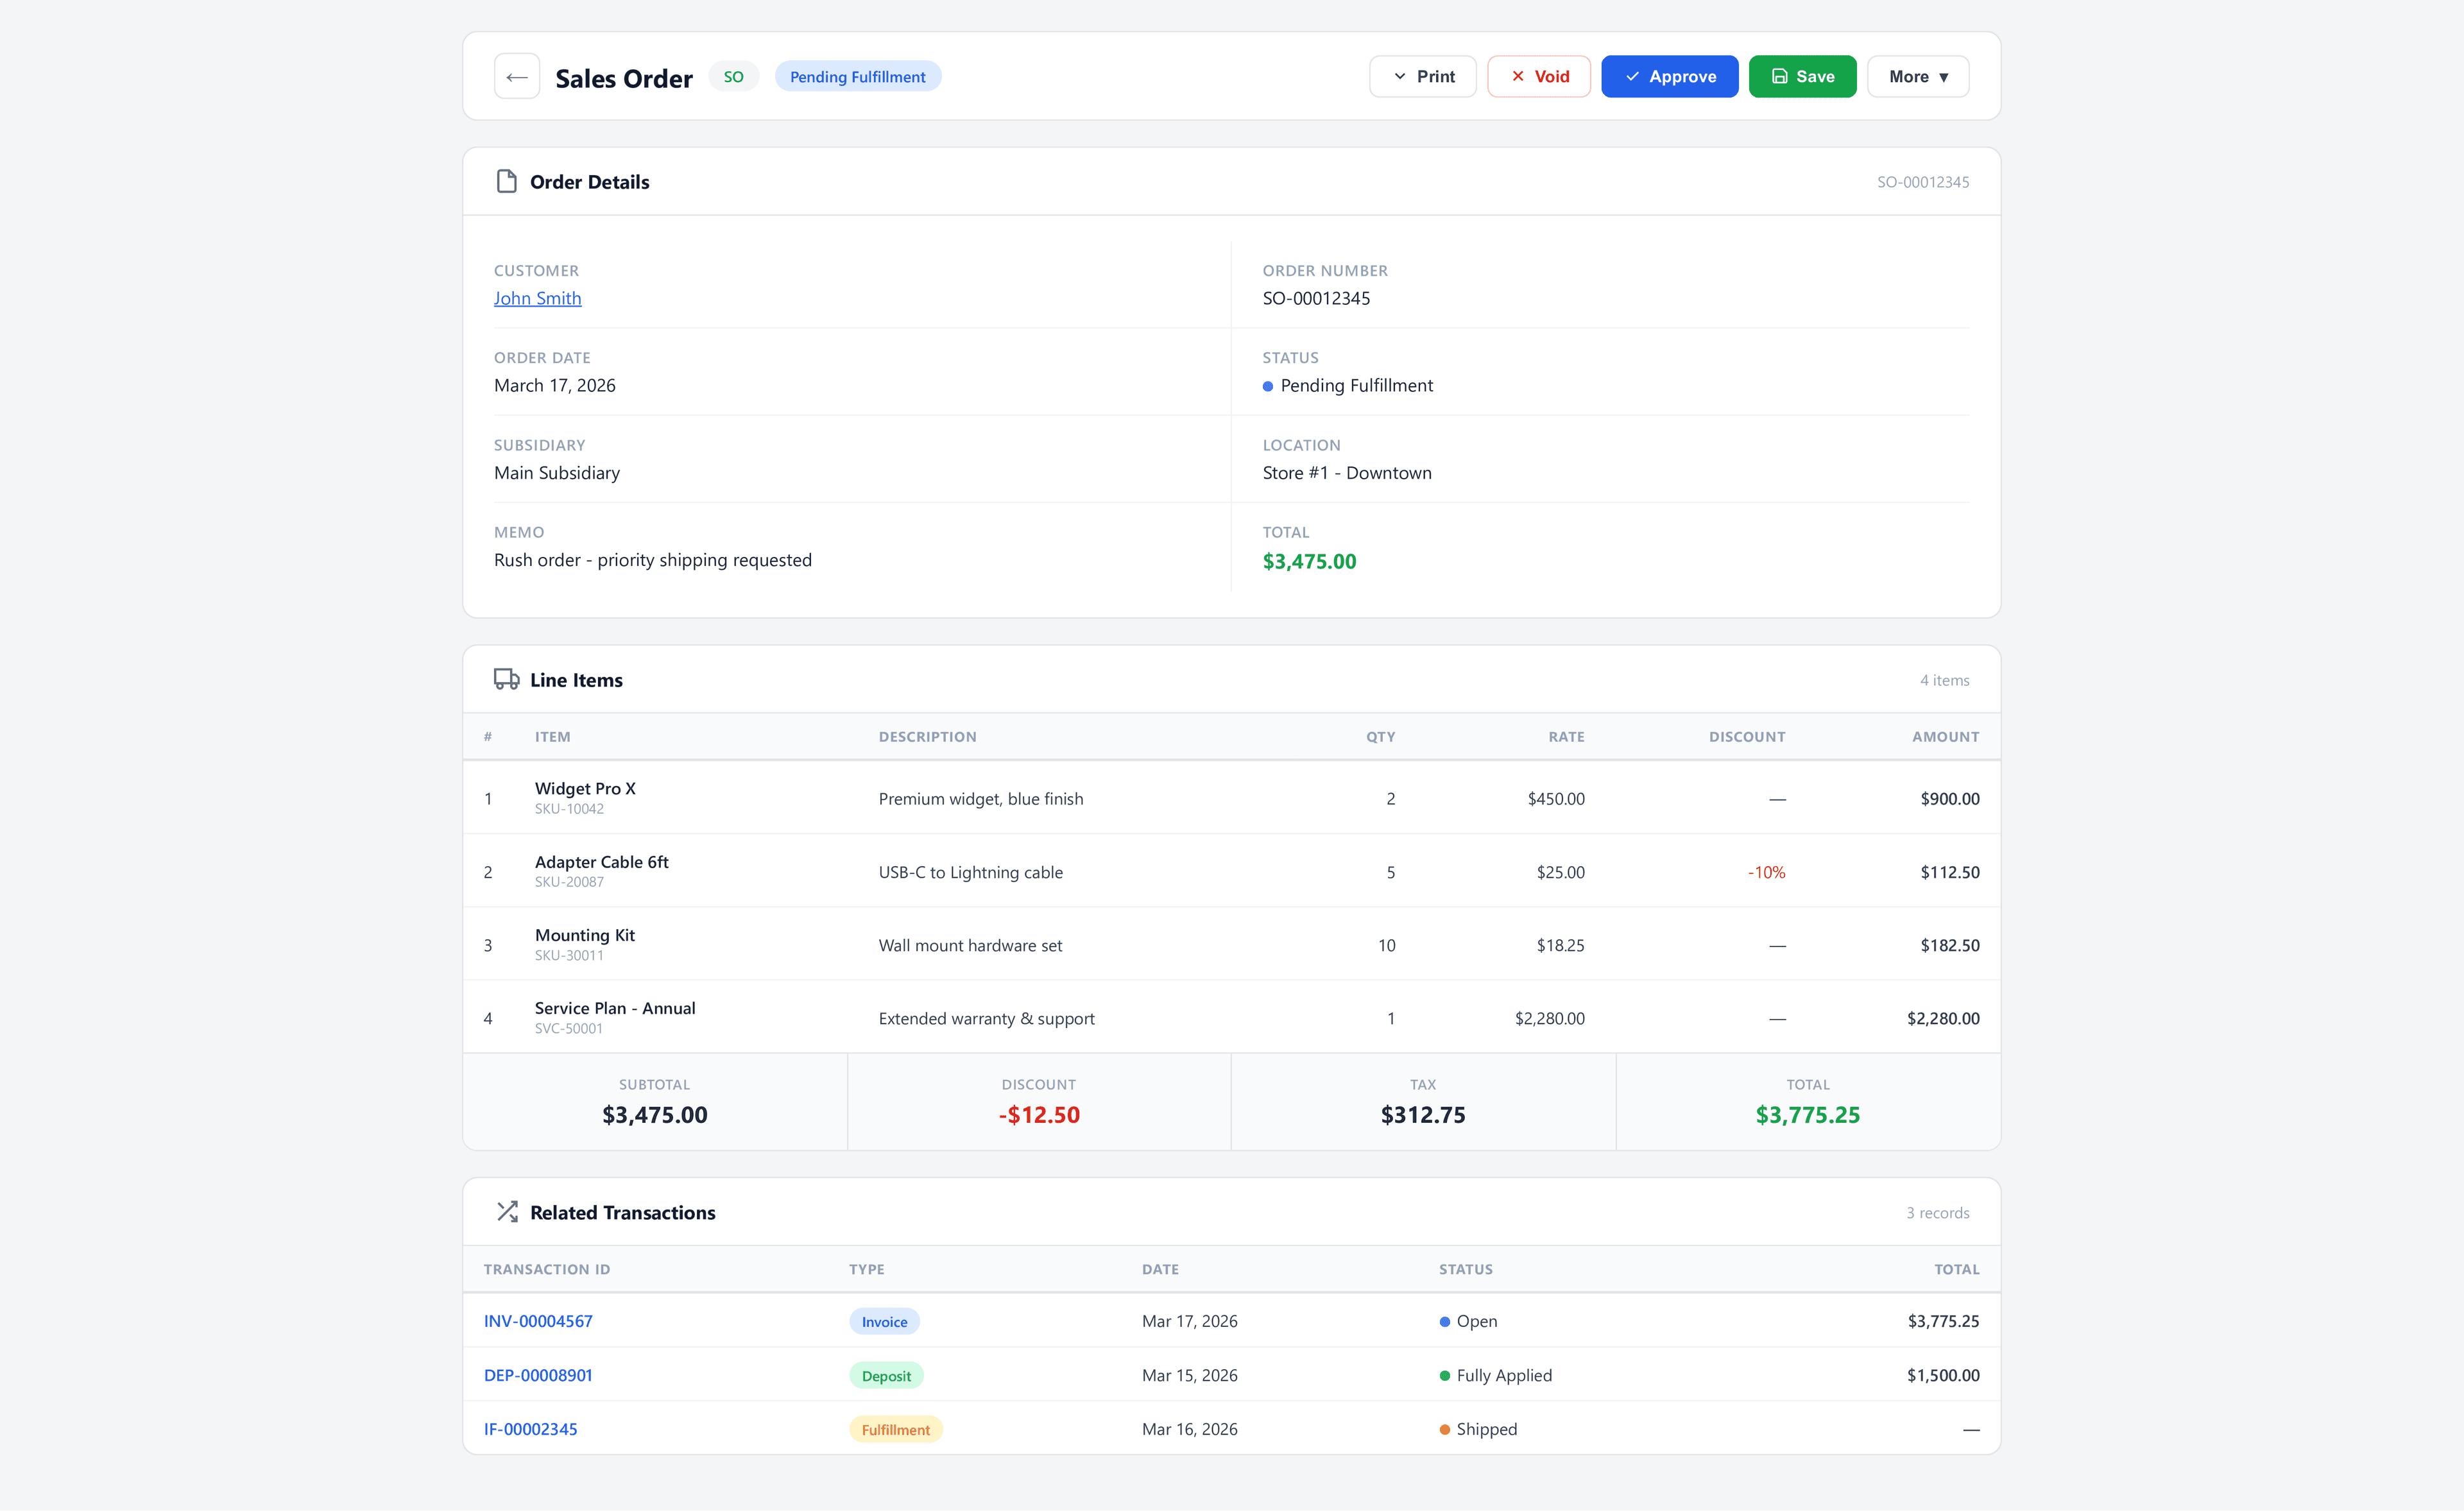
Task: Click SKU-10042 under Widget Pro X
Action: tap(569, 809)
